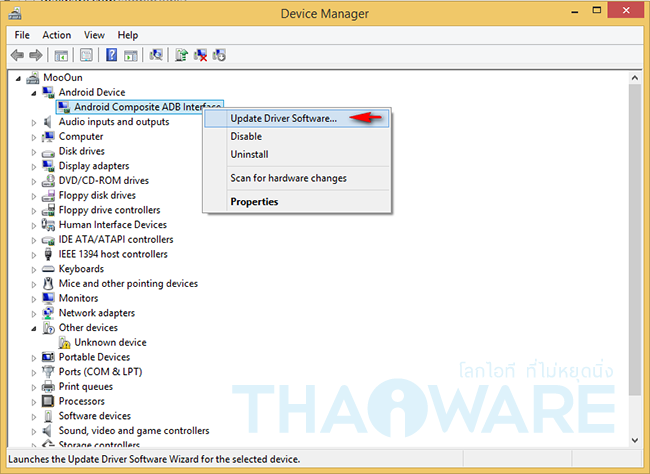Expand the Display adapters category
Screen dimensions: 650x474
(34, 167)
